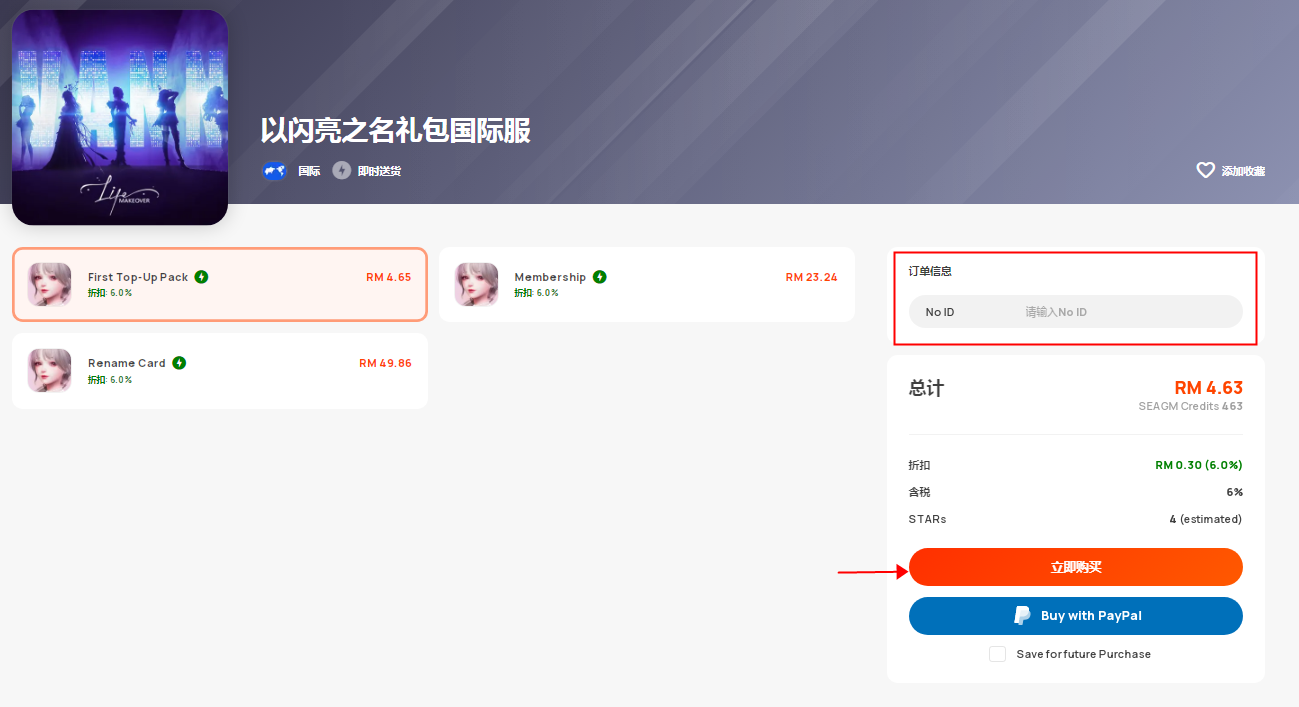Choose the Rename Card package at RM 49.86
This screenshot has width=1299, height=707.
[x=220, y=371]
